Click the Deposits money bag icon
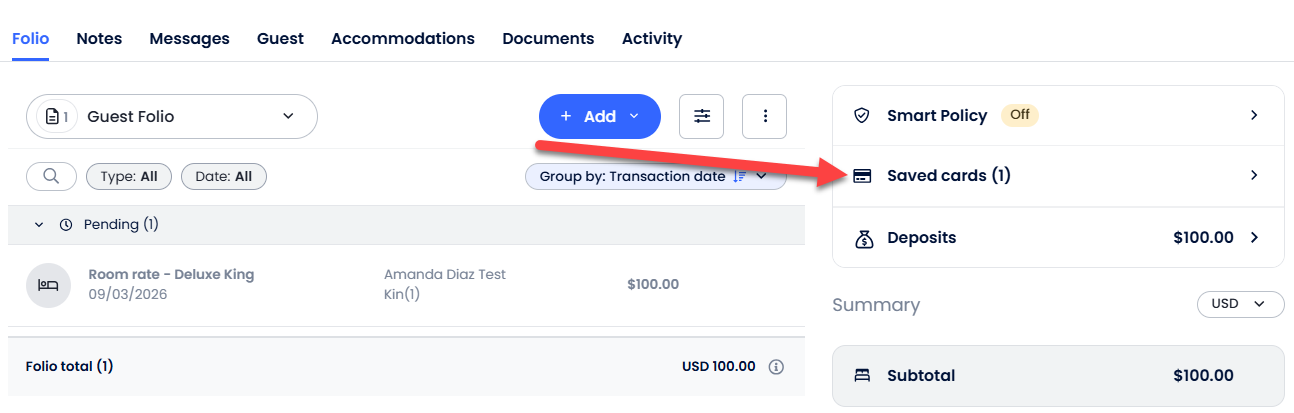The height and width of the screenshot is (413, 1294). tap(862, 238)
